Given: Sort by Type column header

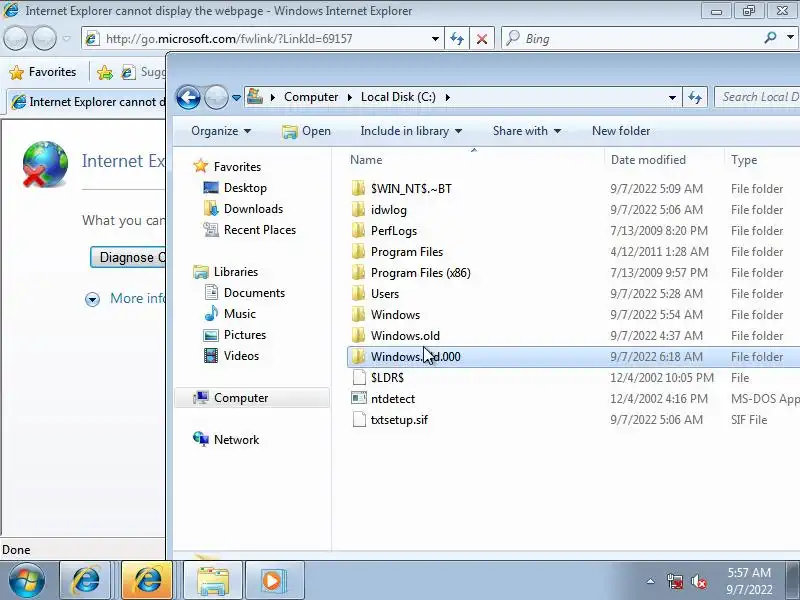Looking at the screenshot, I should coord(744,160).
